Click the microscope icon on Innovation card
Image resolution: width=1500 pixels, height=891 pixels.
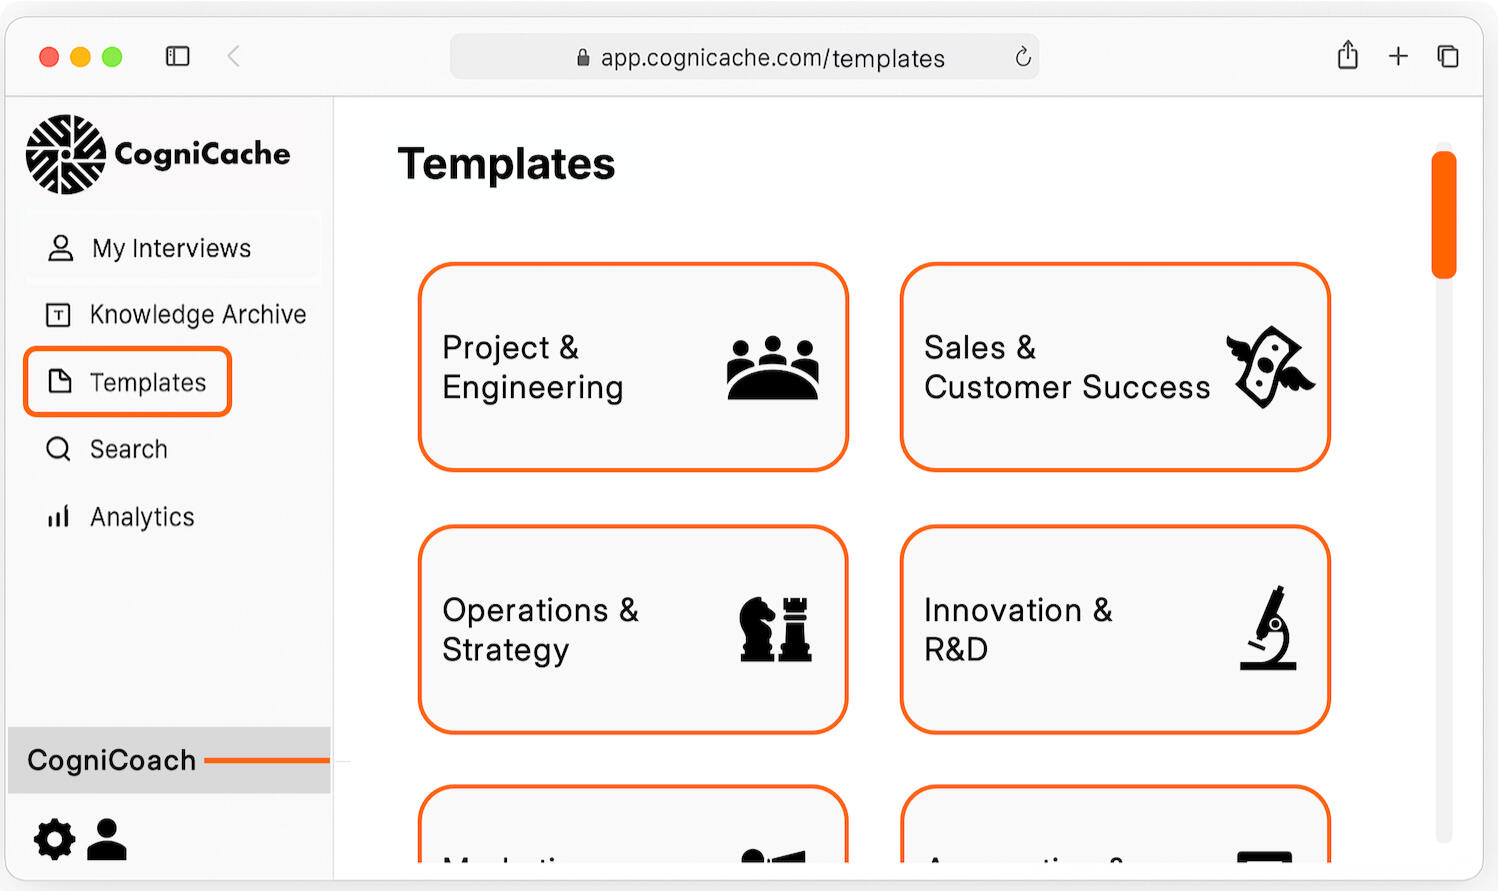click(1268, 629)
